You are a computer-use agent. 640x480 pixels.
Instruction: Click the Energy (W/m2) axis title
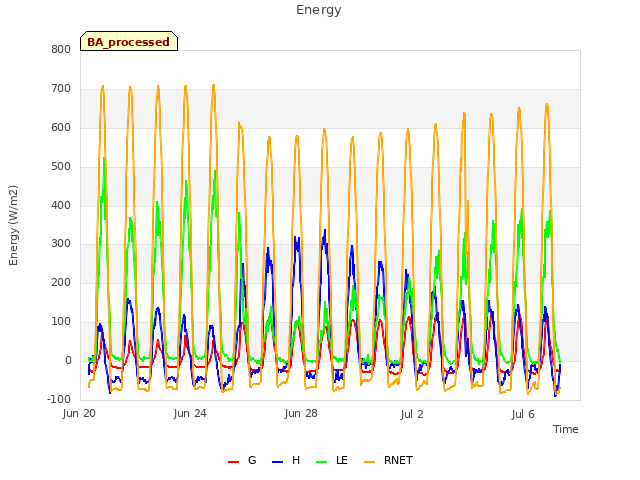13,225
